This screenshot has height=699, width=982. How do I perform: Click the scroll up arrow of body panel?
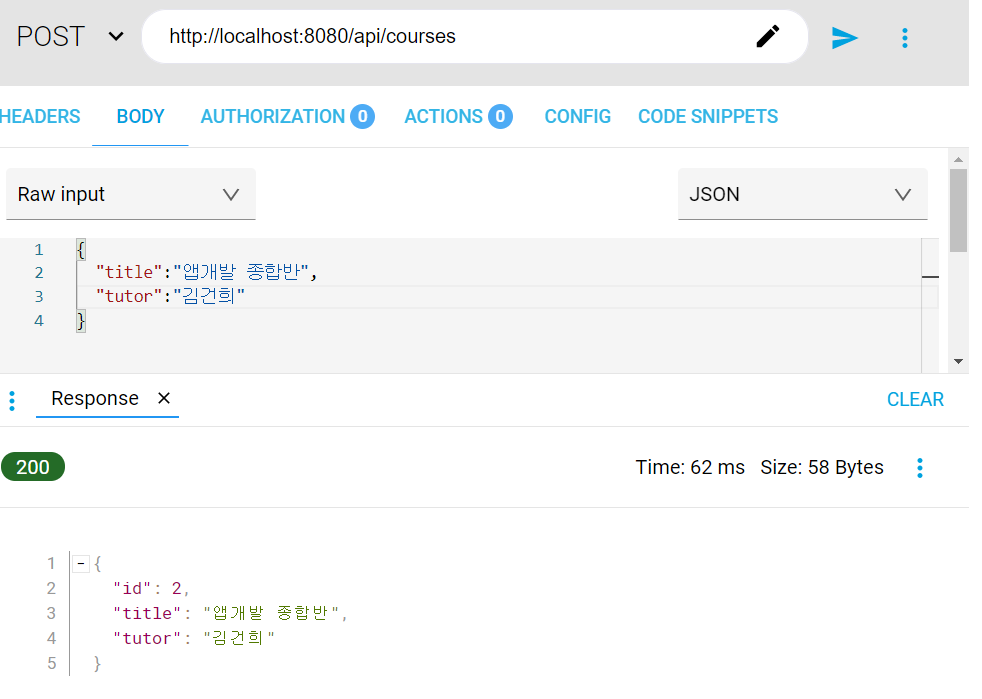tap(958, 159)
